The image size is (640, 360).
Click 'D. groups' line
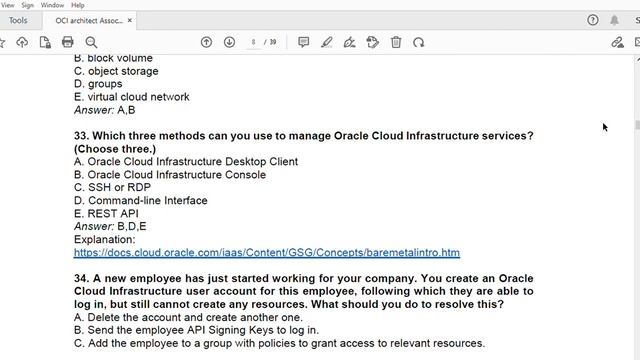(x=98, y=84)
